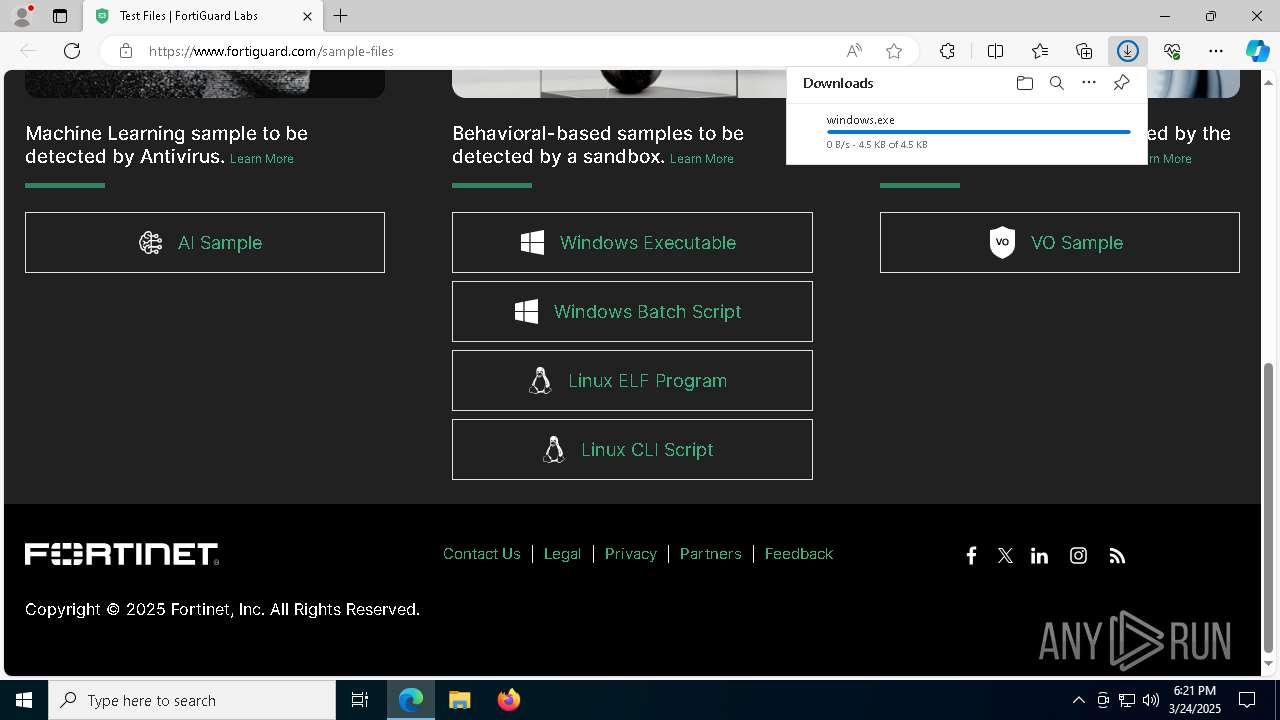
Task: Click the windows.exe download progress bar
Action: (x=978, y=132)
